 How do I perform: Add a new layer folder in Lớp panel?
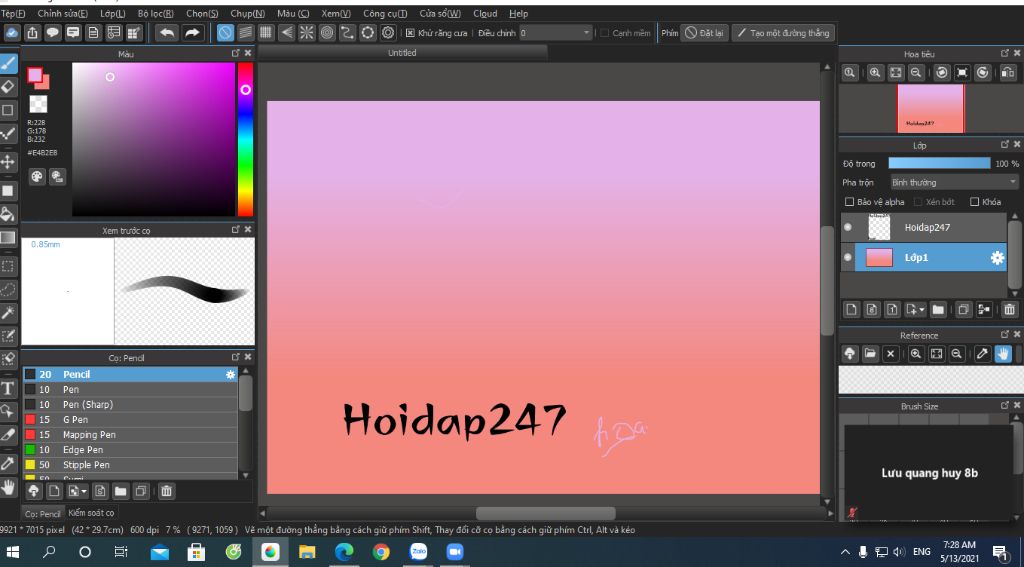[x=938, y=310]
